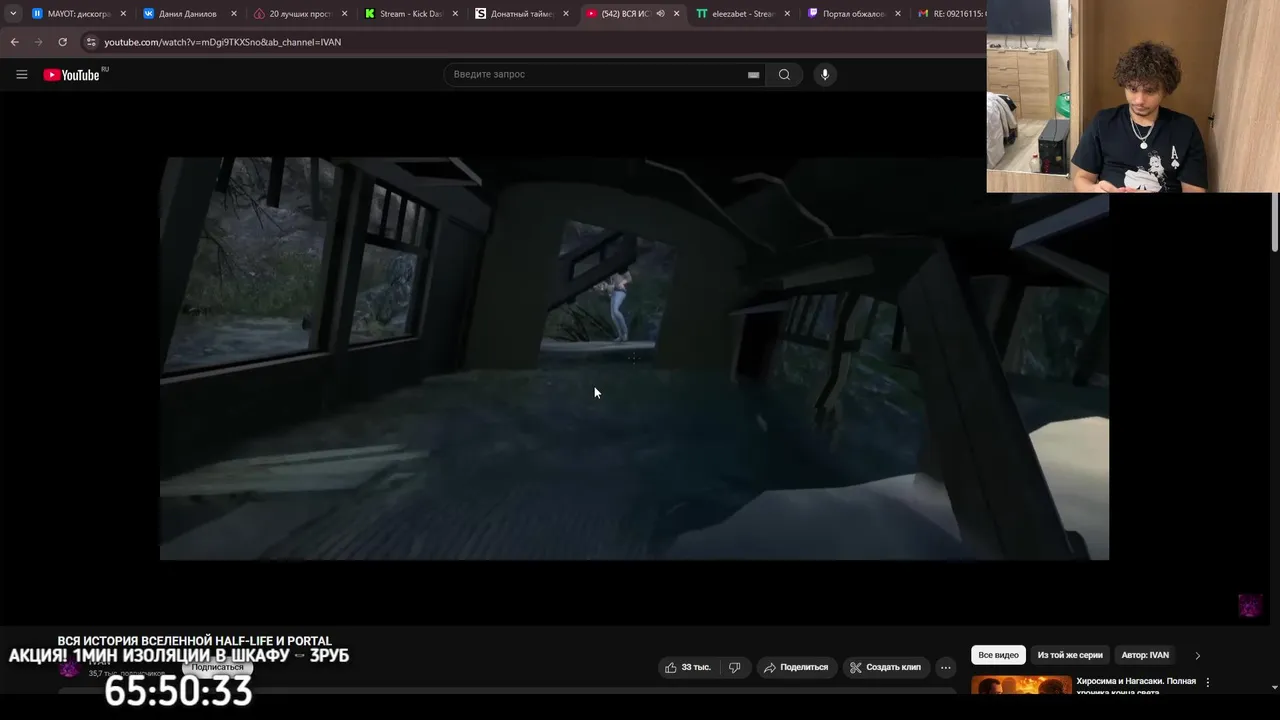1280x720 pixels.
Task: Click the scrollbar down arrow
Action: coord(1274,687)
